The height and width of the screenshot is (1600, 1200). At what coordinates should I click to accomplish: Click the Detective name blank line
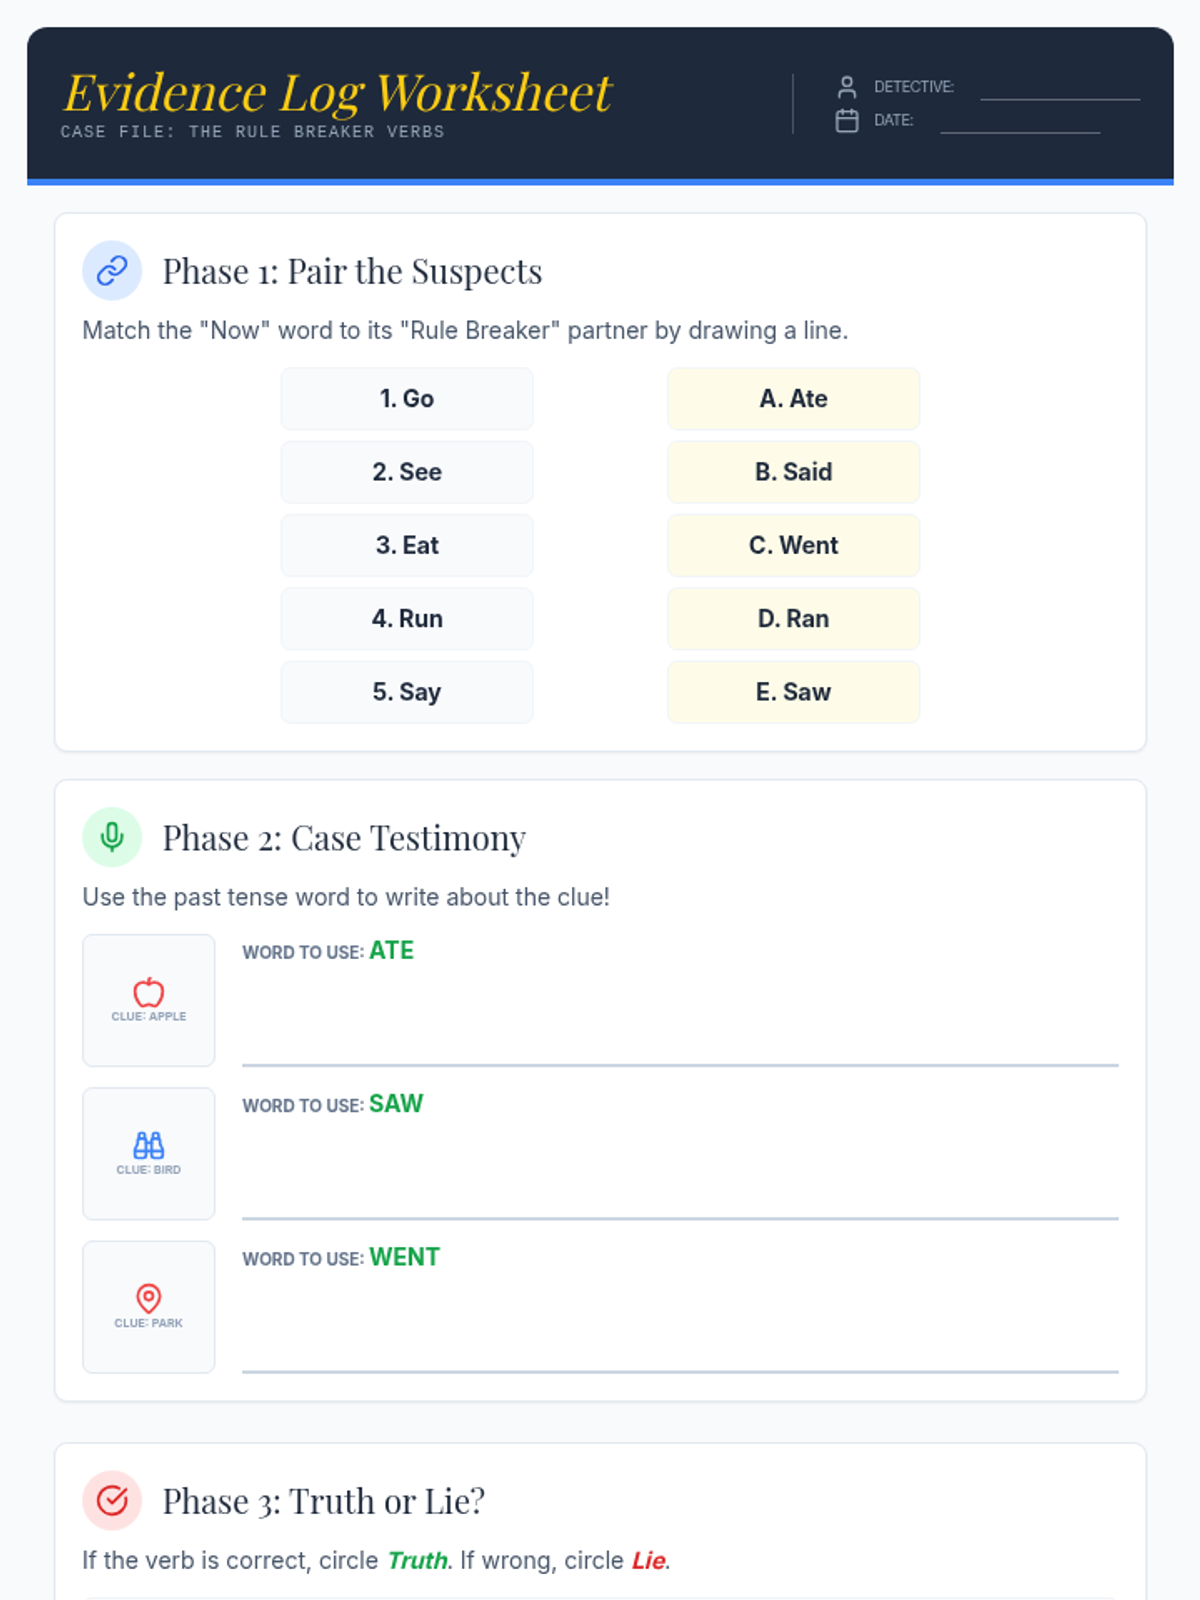coord(1060,98)
